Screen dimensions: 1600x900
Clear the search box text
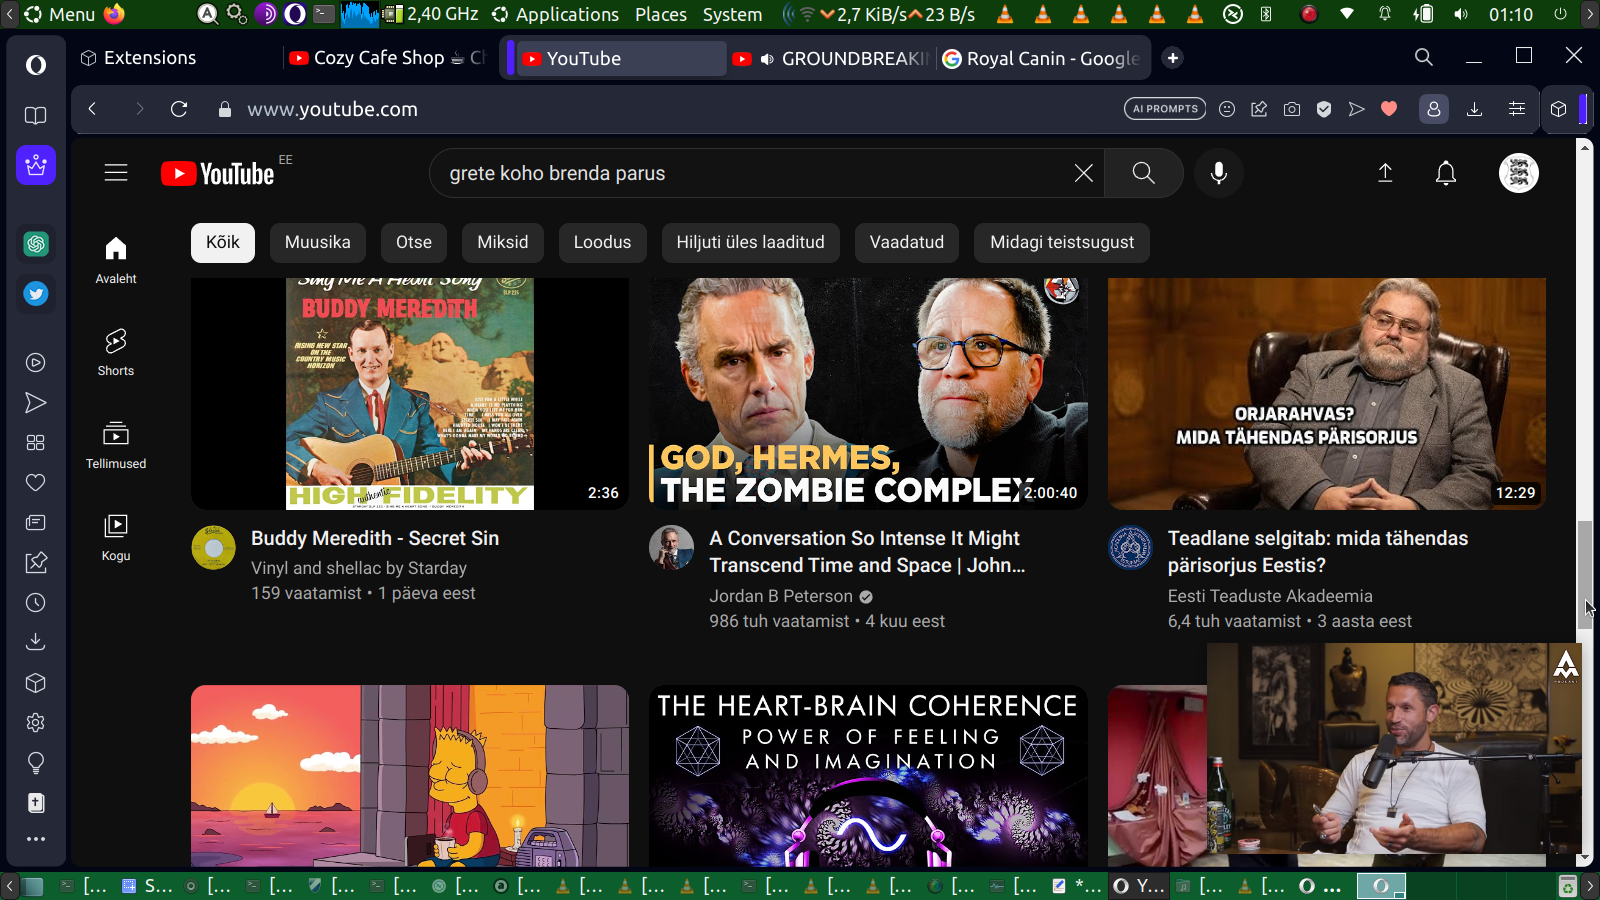pyautogui.click(x=1083, y=173)
